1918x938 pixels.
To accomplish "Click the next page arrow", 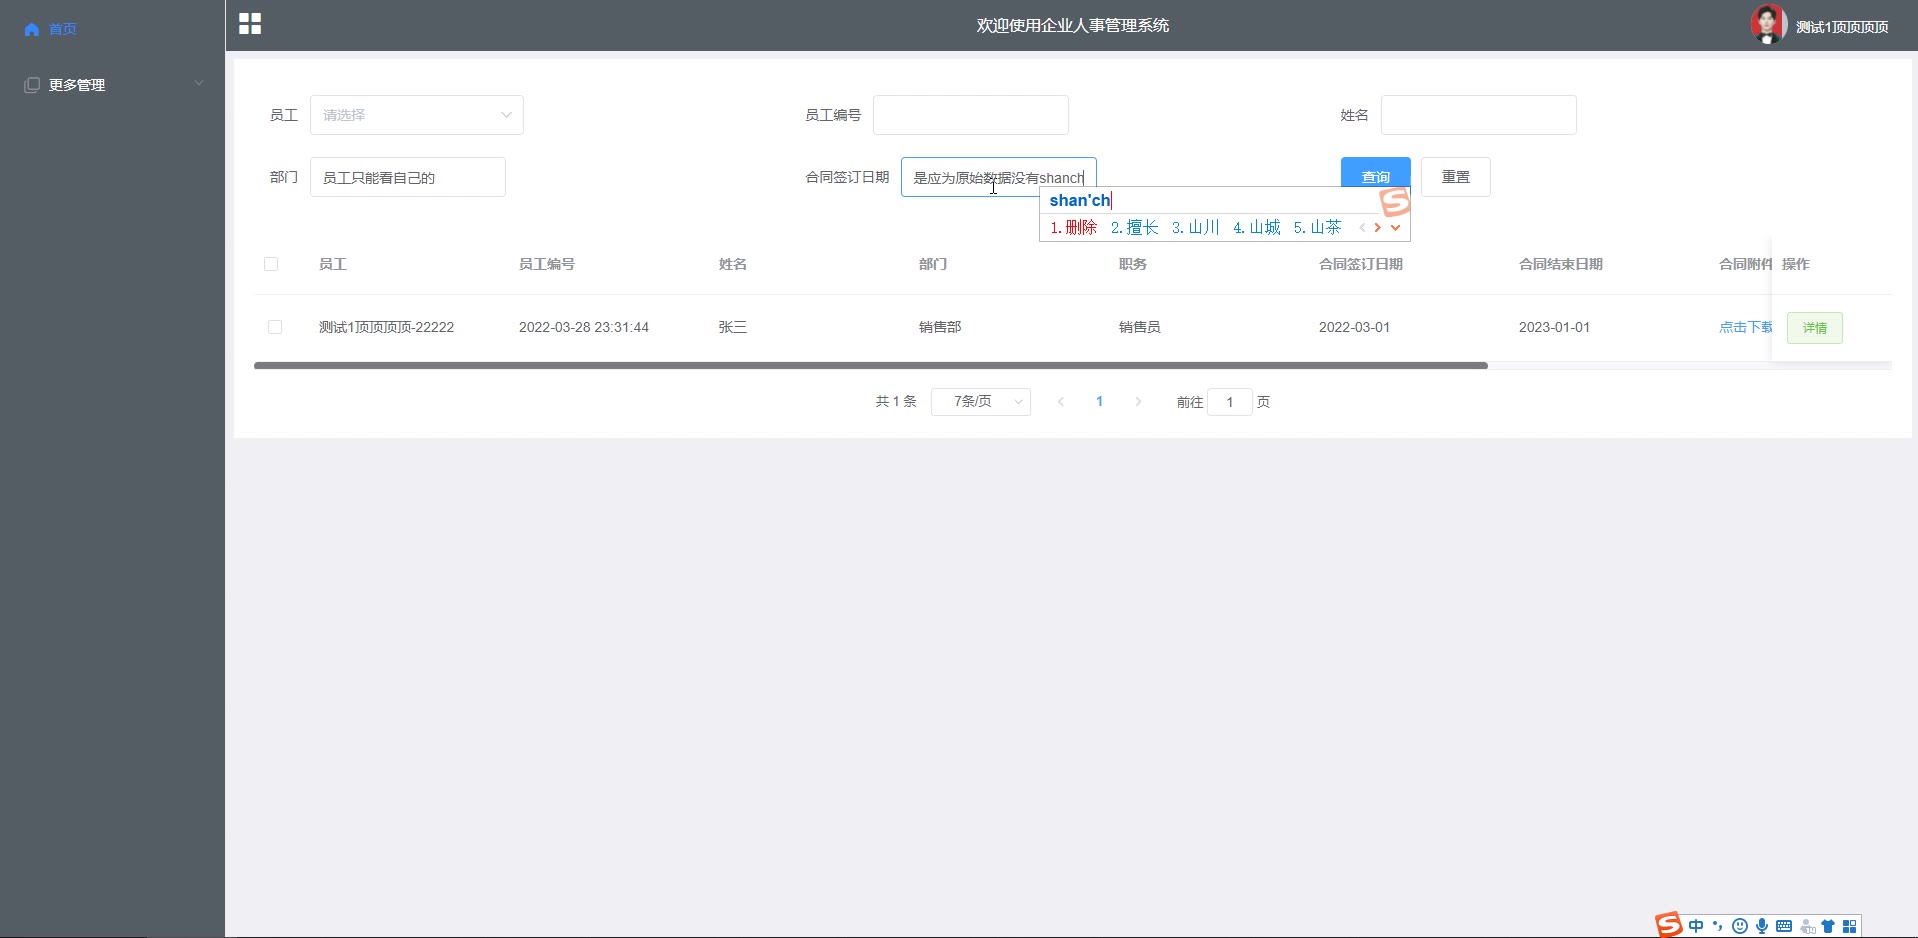I will 1138,401.
